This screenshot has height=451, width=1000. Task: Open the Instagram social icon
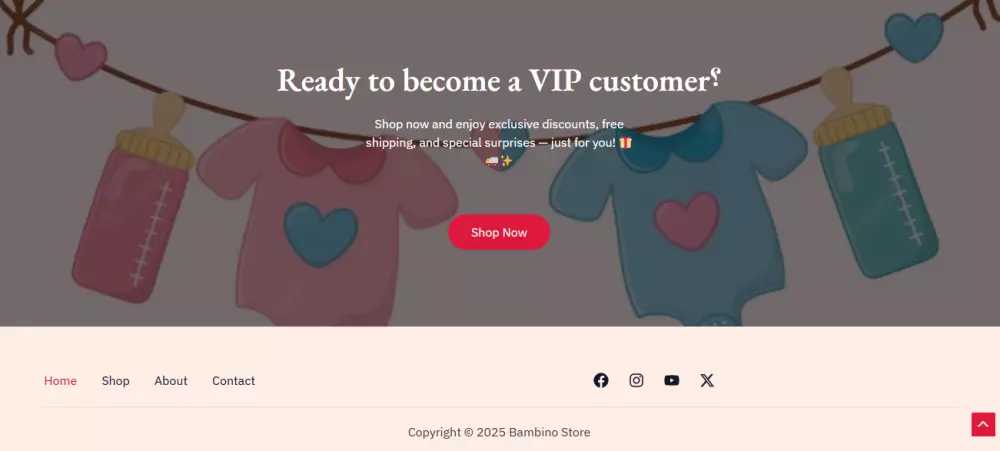pos(636,380)
